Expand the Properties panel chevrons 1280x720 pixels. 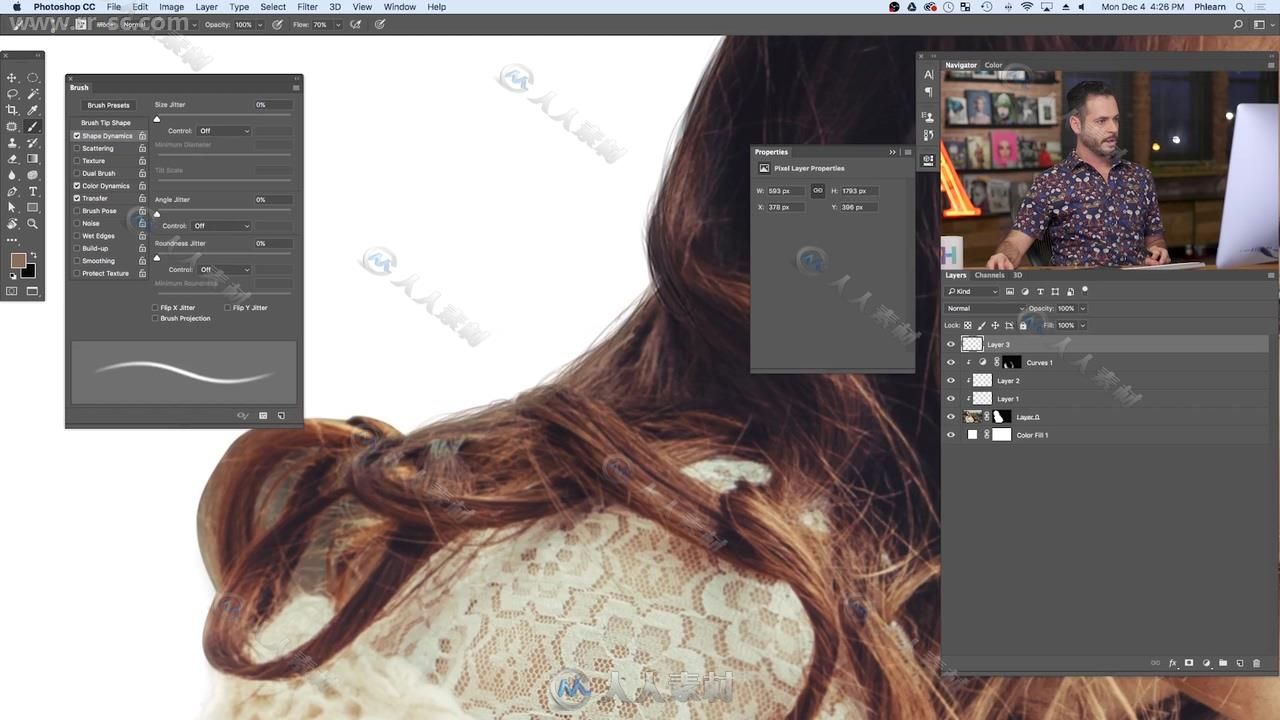pyautogui.click(x=892, y=152)
